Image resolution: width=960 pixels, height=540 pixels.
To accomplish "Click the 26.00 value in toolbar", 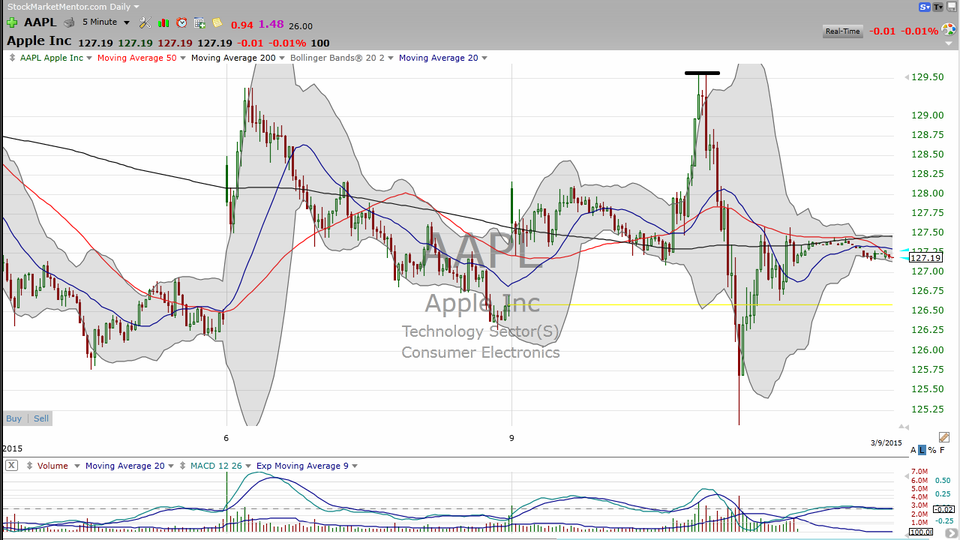I will coord(301,26).
